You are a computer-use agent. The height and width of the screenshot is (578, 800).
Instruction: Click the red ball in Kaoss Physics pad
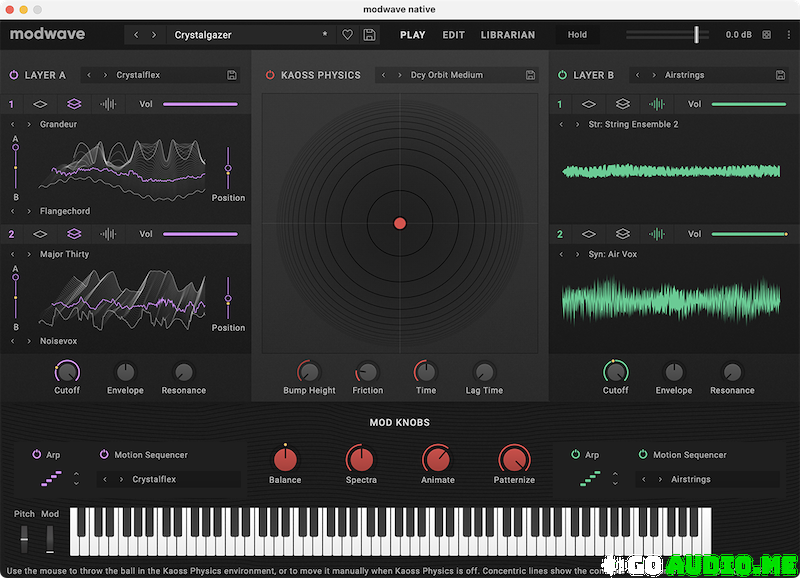(400, 223)
